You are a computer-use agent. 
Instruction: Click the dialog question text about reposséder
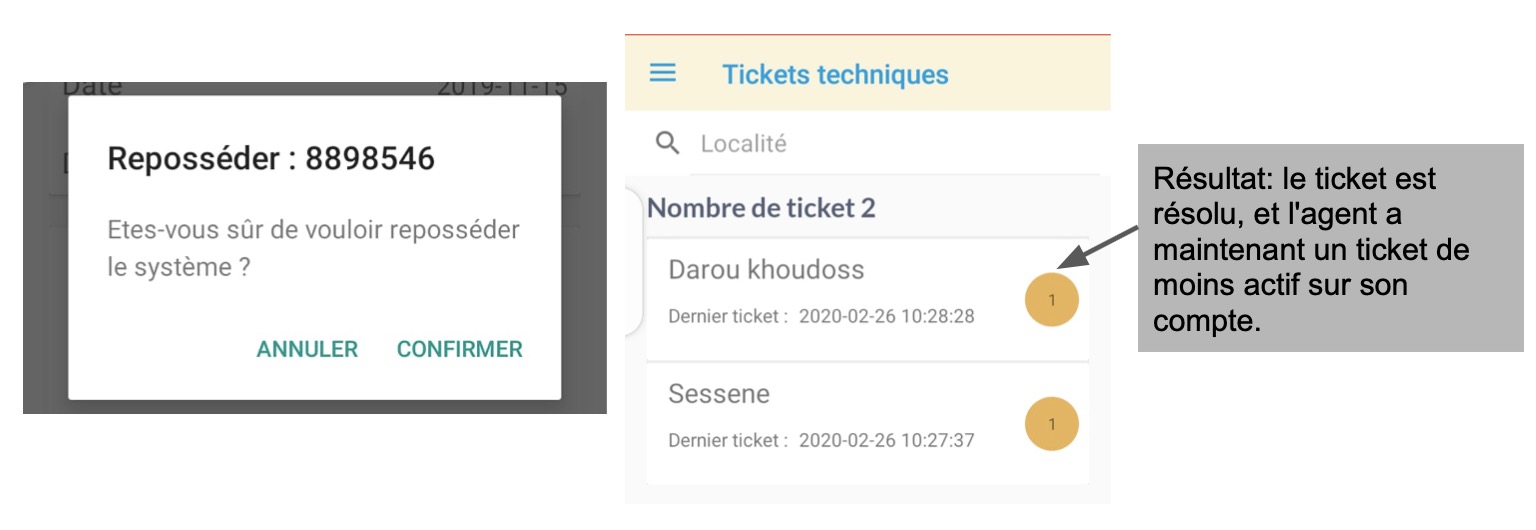tap(313, 249)
